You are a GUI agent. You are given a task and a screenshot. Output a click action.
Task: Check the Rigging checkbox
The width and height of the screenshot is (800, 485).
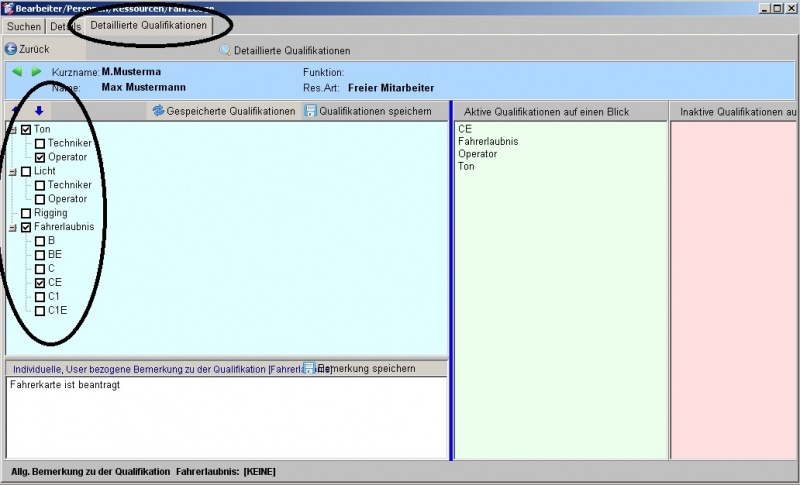[x=26, y=213]
